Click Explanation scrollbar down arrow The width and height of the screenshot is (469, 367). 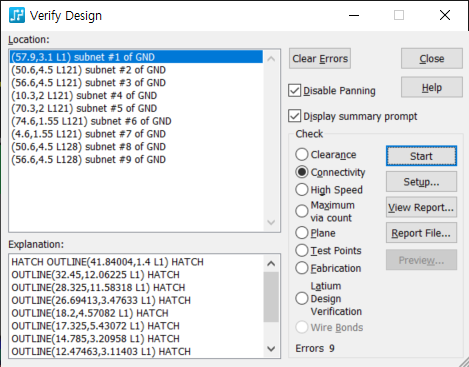pos(271,349)
